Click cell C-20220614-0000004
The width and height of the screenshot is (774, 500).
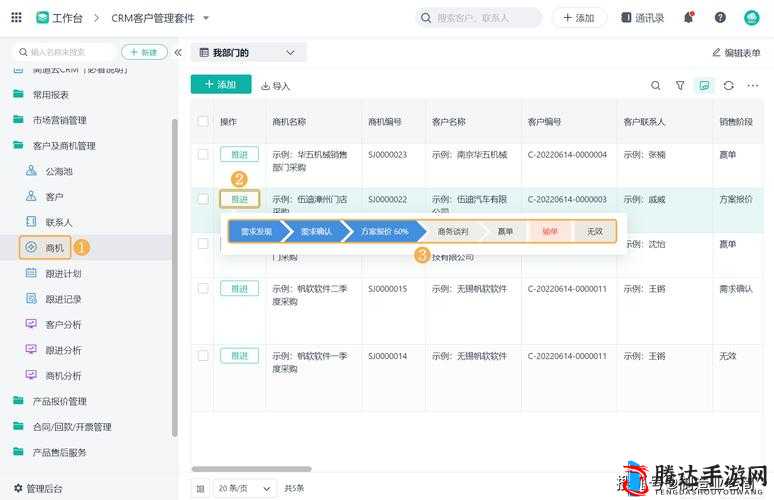click(x=567, y=154)
